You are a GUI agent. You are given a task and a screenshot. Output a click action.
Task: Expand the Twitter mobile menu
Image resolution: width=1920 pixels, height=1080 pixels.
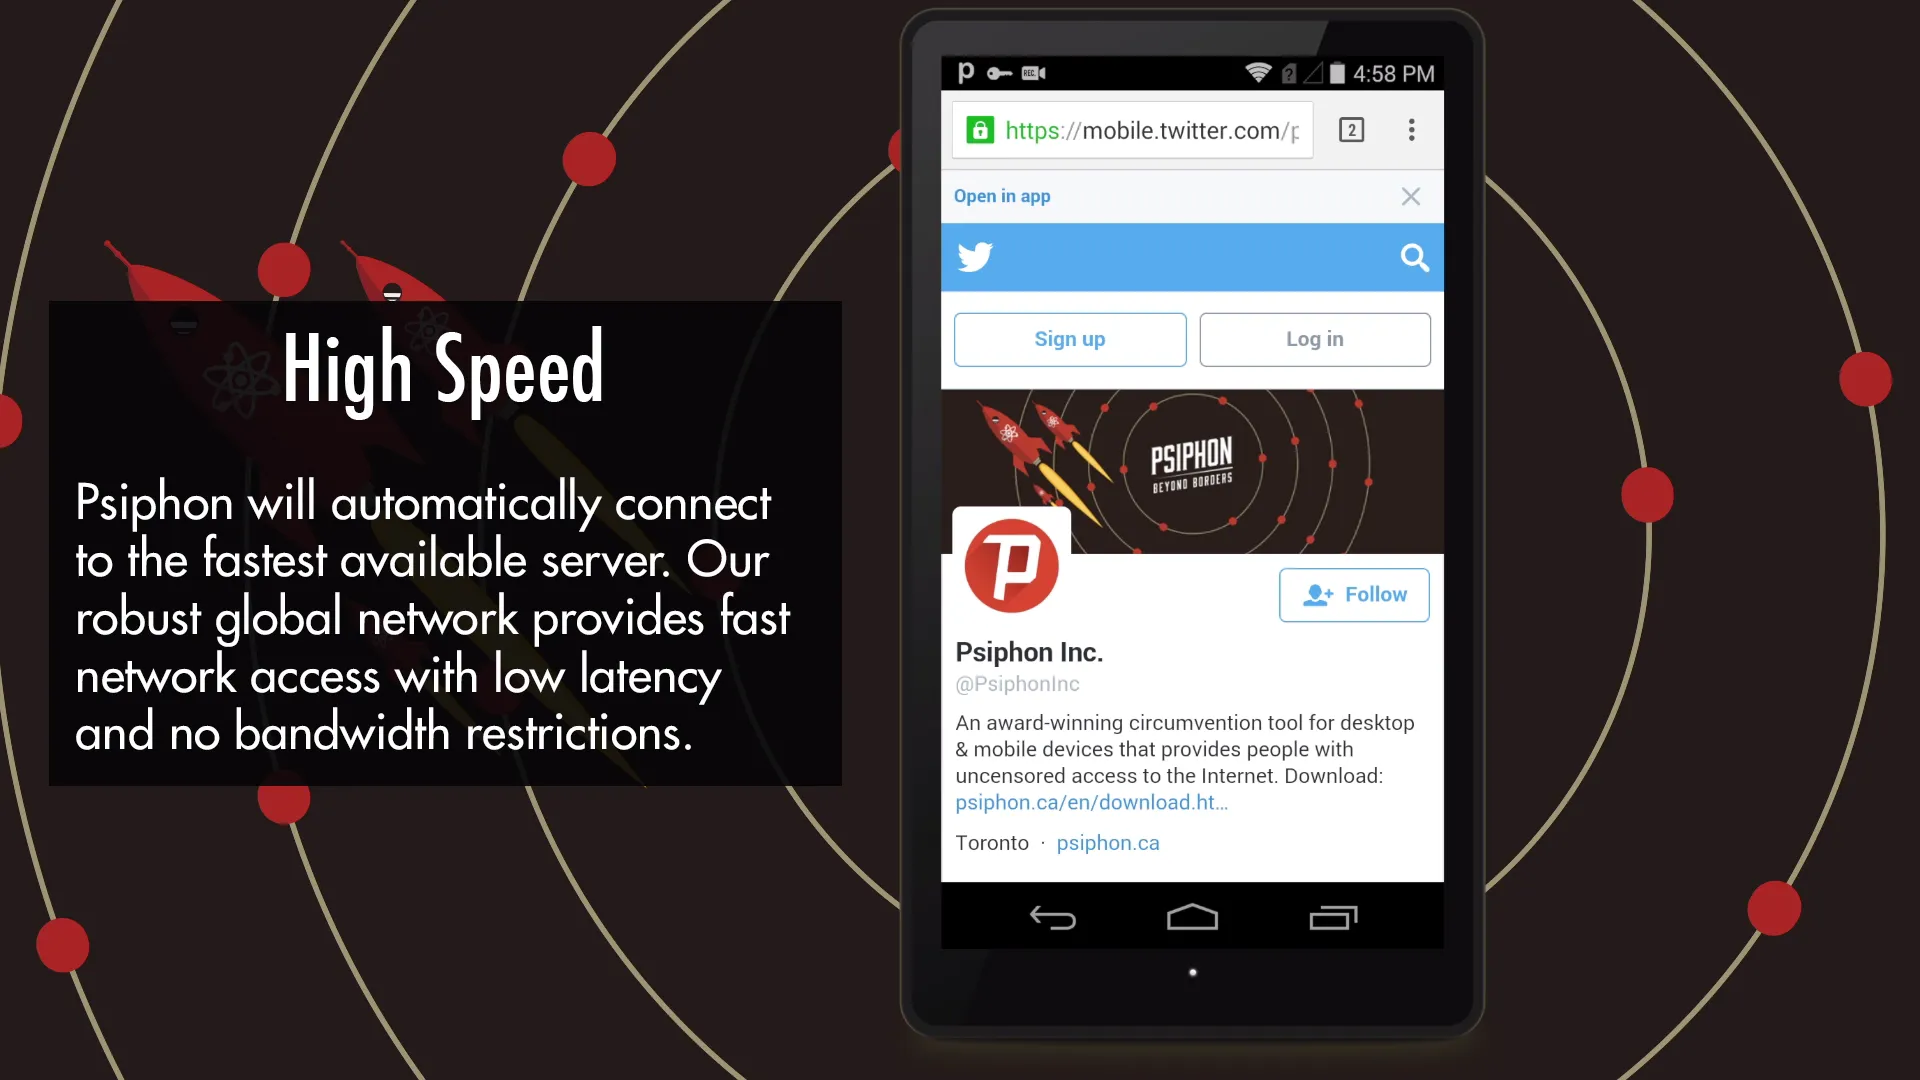coord(1411,131)
